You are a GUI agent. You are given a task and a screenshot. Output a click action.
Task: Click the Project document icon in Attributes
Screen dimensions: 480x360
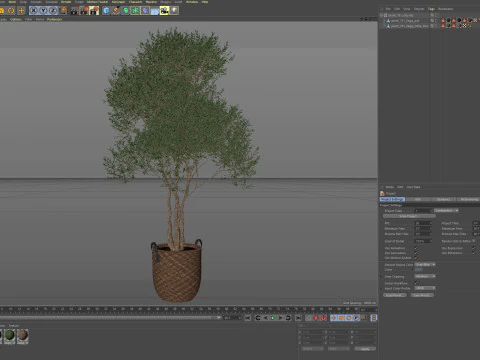click(382, 193)
